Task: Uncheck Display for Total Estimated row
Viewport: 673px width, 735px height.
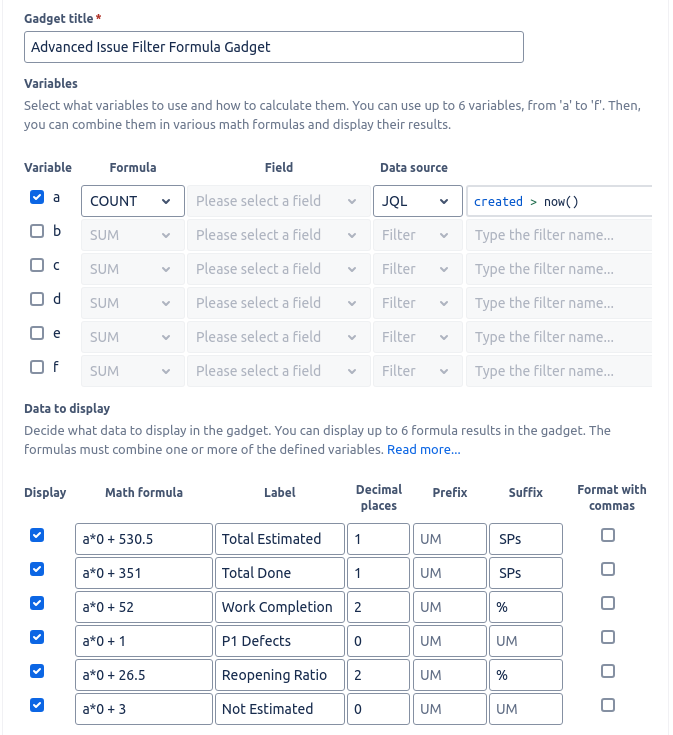Action: pyautogui.click(x=37, y=536)
